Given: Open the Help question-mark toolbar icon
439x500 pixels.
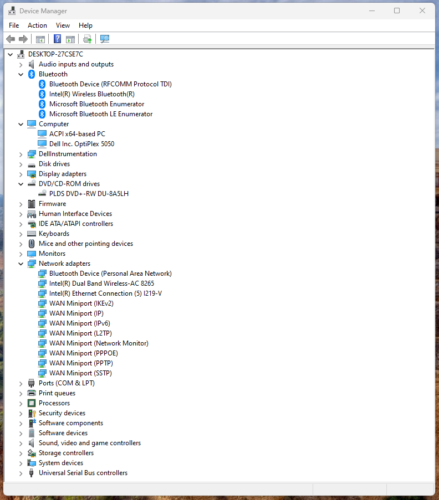Looking at the screenshot, I should [x=57, y=39].
